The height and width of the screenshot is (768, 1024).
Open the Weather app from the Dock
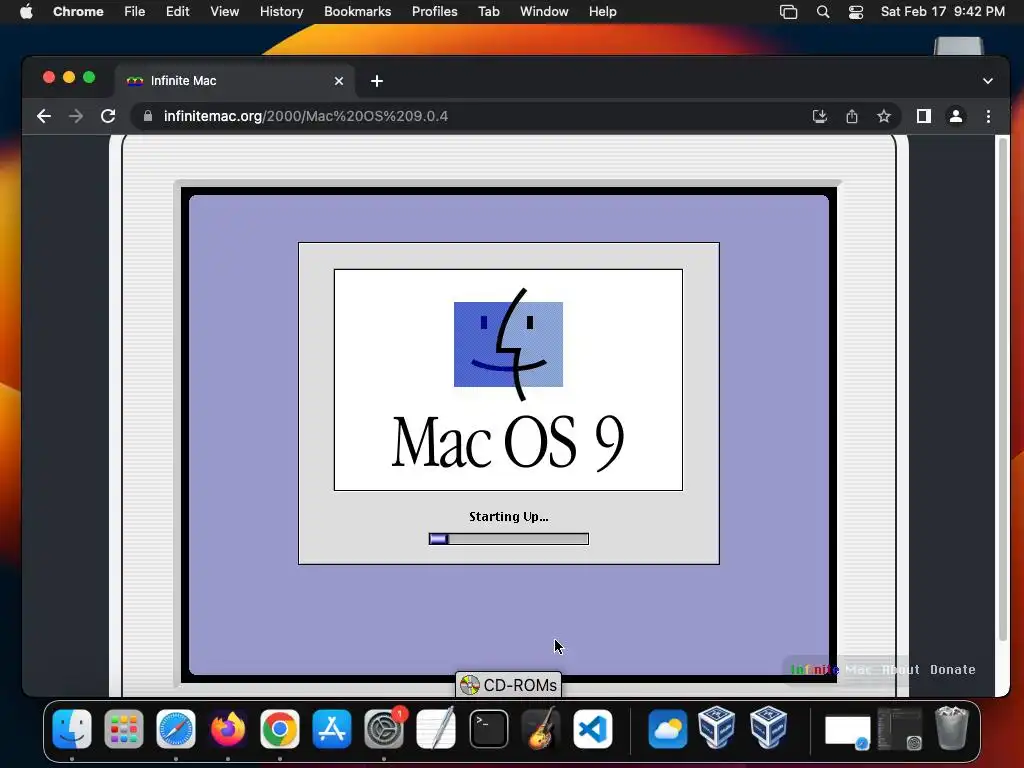point(667,729)
